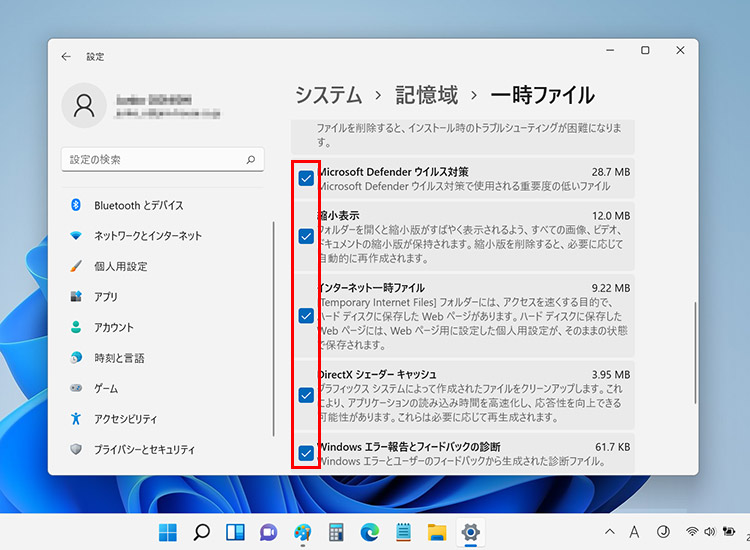Toggle the DirectX シェーダー キャッシュ checkbox

(306, 394)
